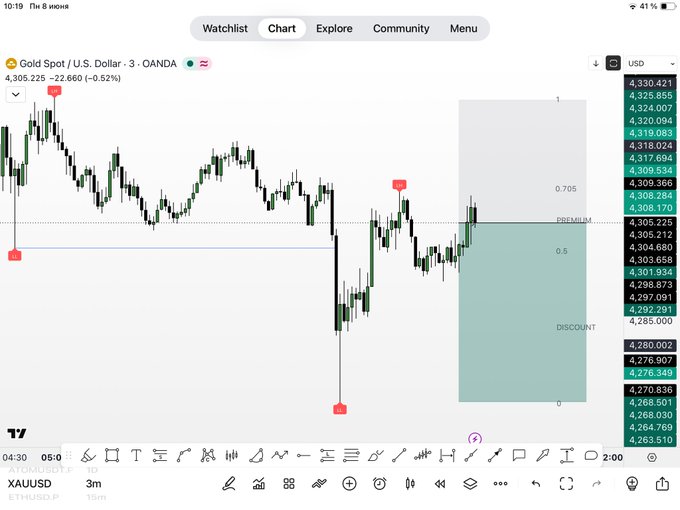680x510 pixels.
Task: Toggle the green market status indicator dot
Action: (190, 64)
